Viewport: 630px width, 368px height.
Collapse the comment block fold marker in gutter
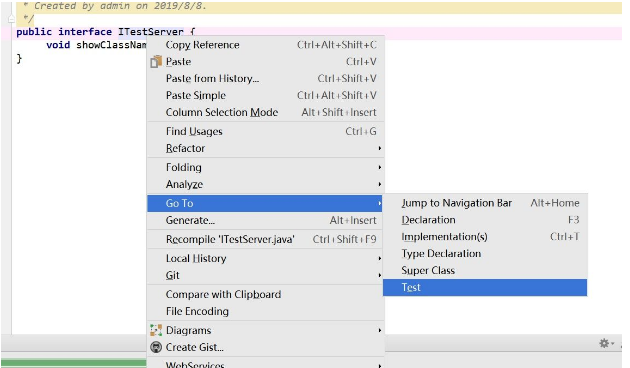[x=11, y=18]
